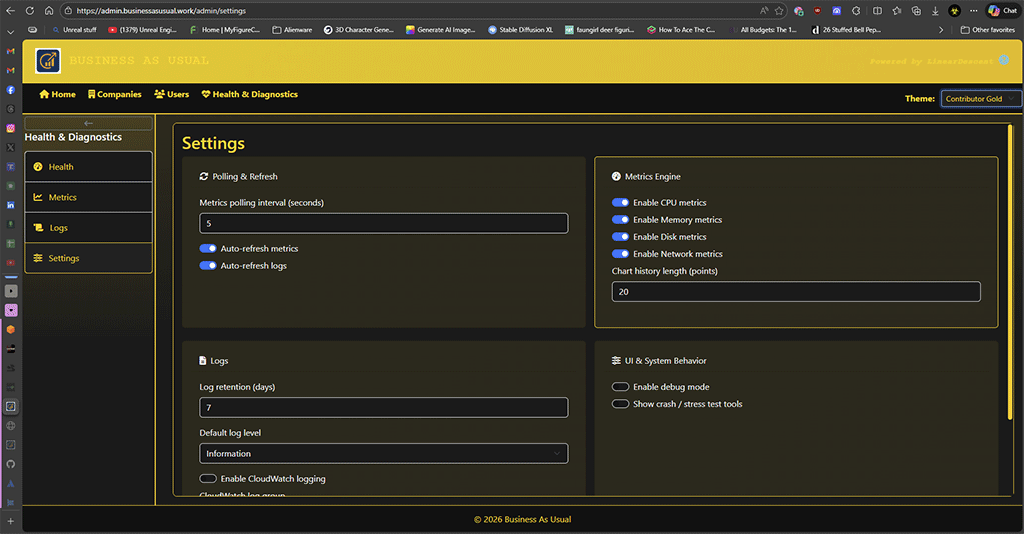Turn off Auto-refresh metrics toggle
The image size is (1024, 534).
[x=208, y=248]
